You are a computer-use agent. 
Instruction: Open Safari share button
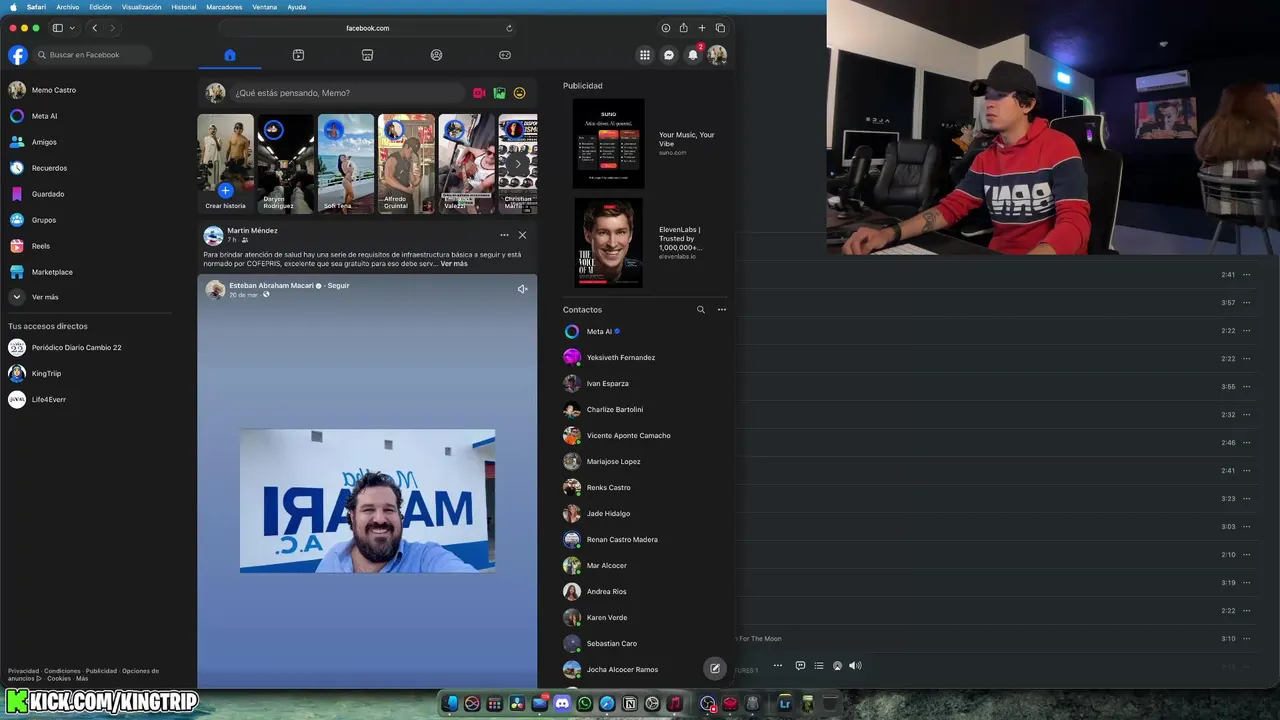coord(684,28)
